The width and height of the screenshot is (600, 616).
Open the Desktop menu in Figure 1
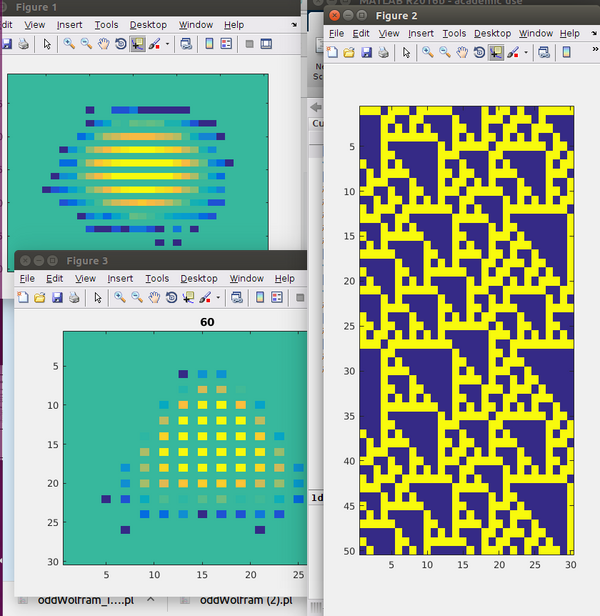(148, 25)
